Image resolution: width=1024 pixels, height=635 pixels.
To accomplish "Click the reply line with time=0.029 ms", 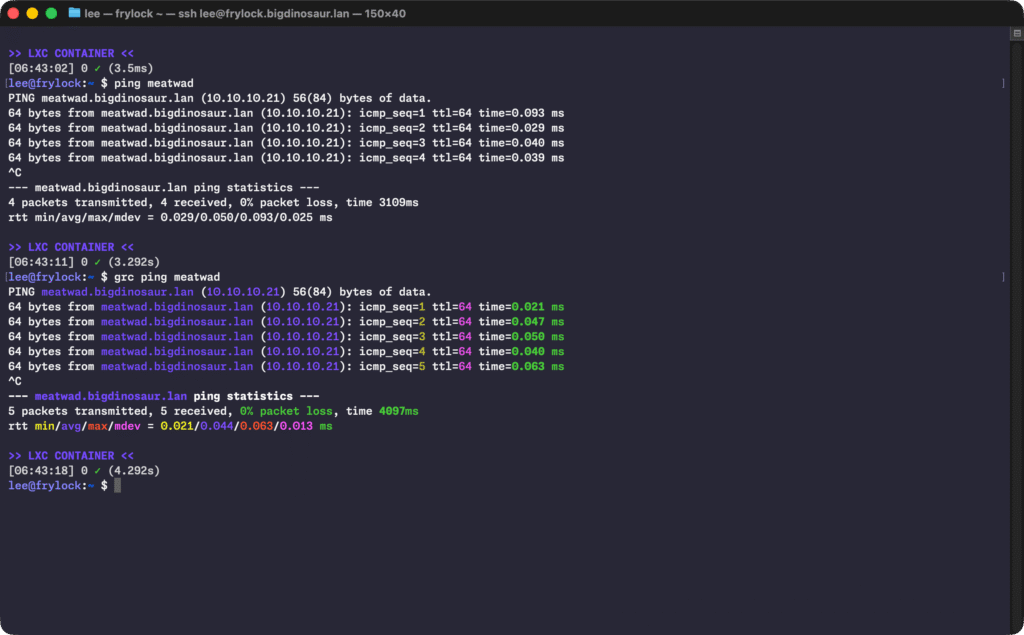I will tap(286, 128).
